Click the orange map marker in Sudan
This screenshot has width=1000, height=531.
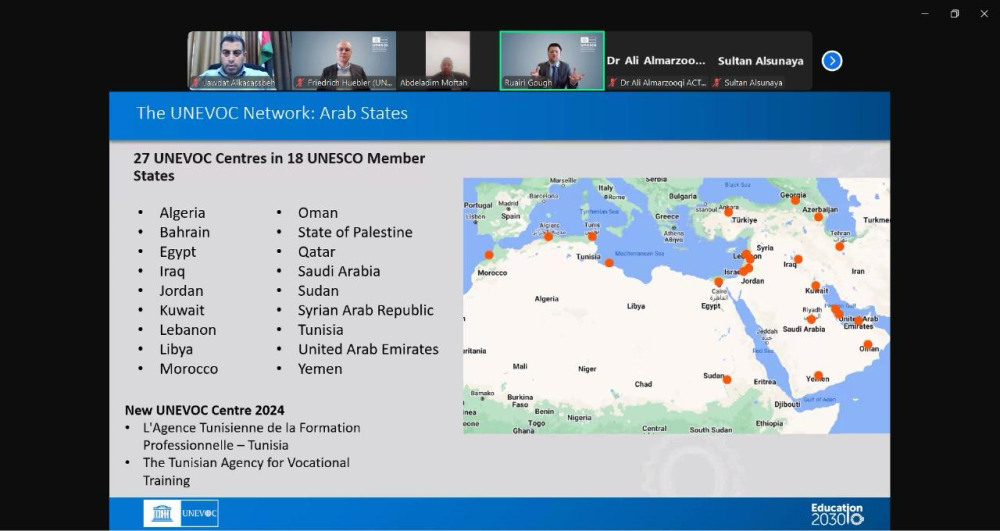(727, 379)
